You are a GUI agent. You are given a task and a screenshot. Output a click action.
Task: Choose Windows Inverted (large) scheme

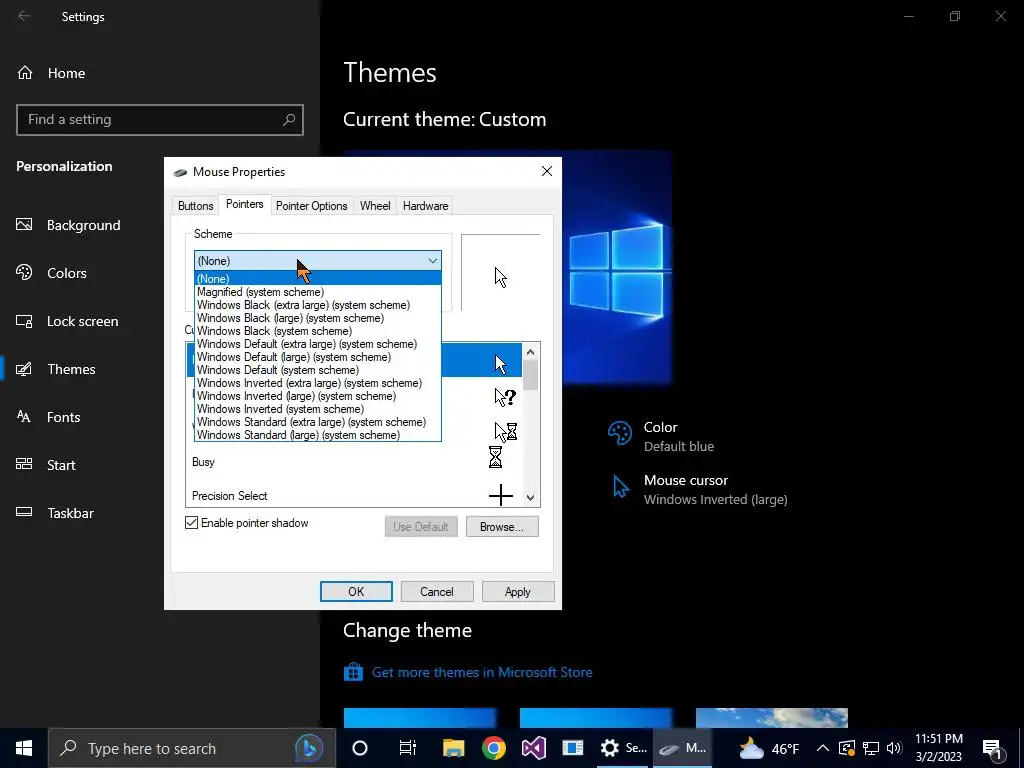tap(318, 396)
